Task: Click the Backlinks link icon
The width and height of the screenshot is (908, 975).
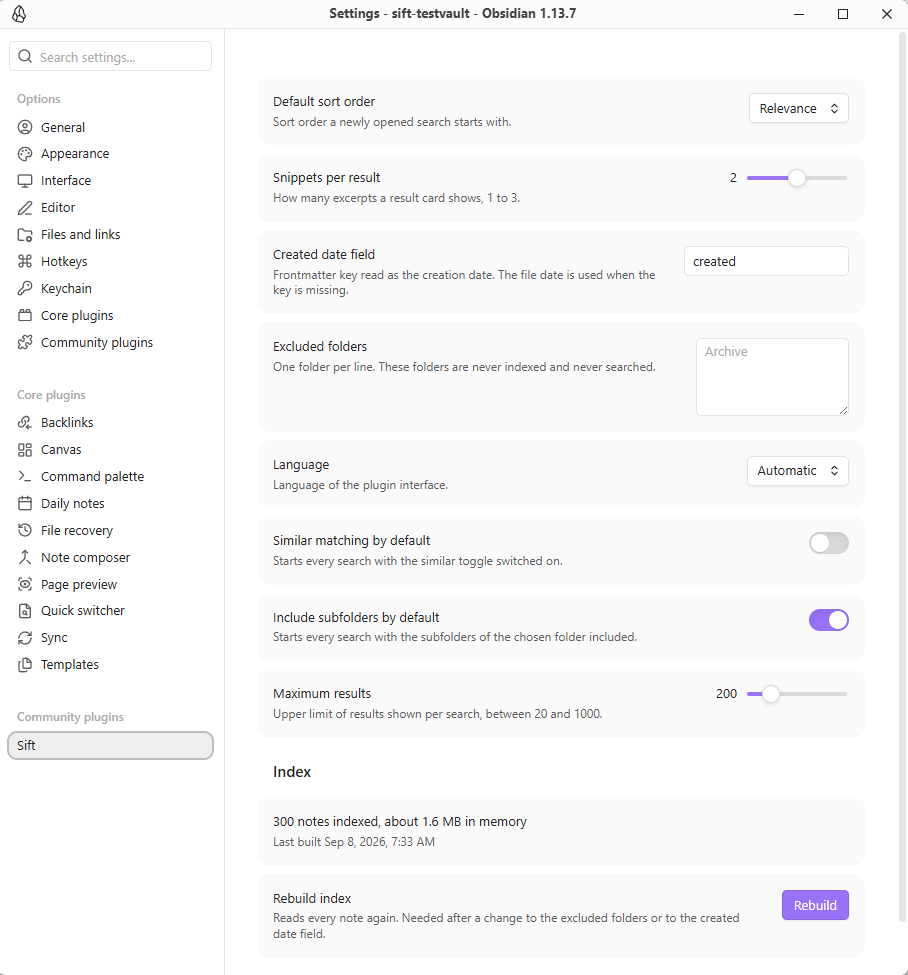Action: [25, 423]
